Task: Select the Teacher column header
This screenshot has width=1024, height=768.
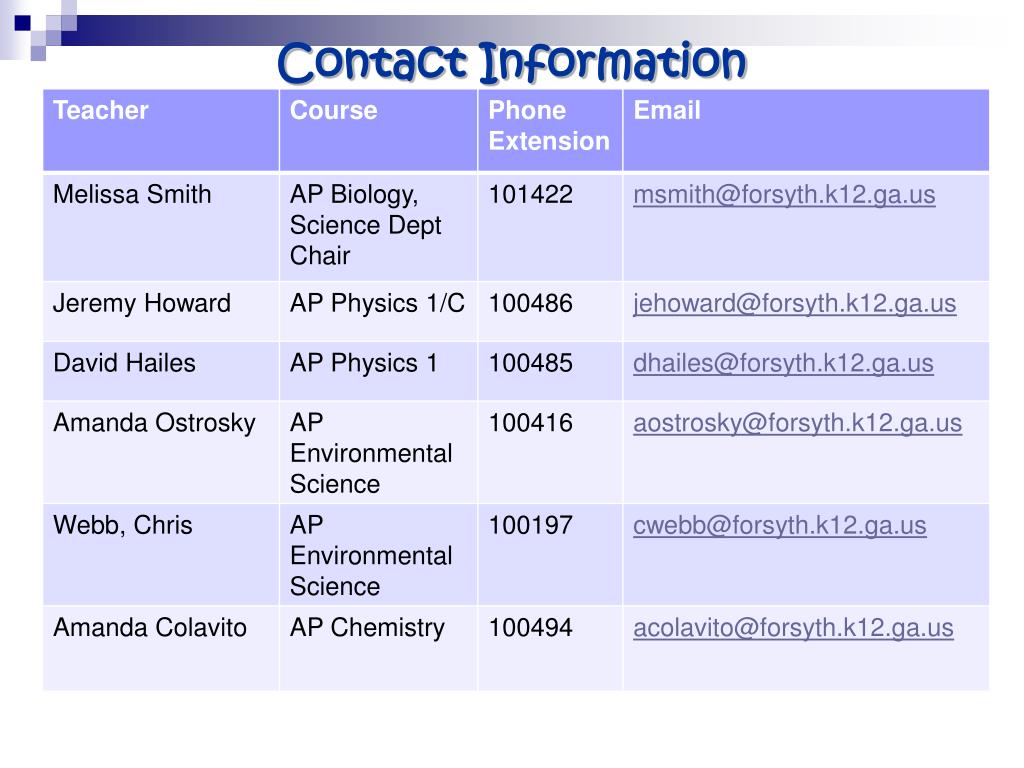Action: pos(161,131)
